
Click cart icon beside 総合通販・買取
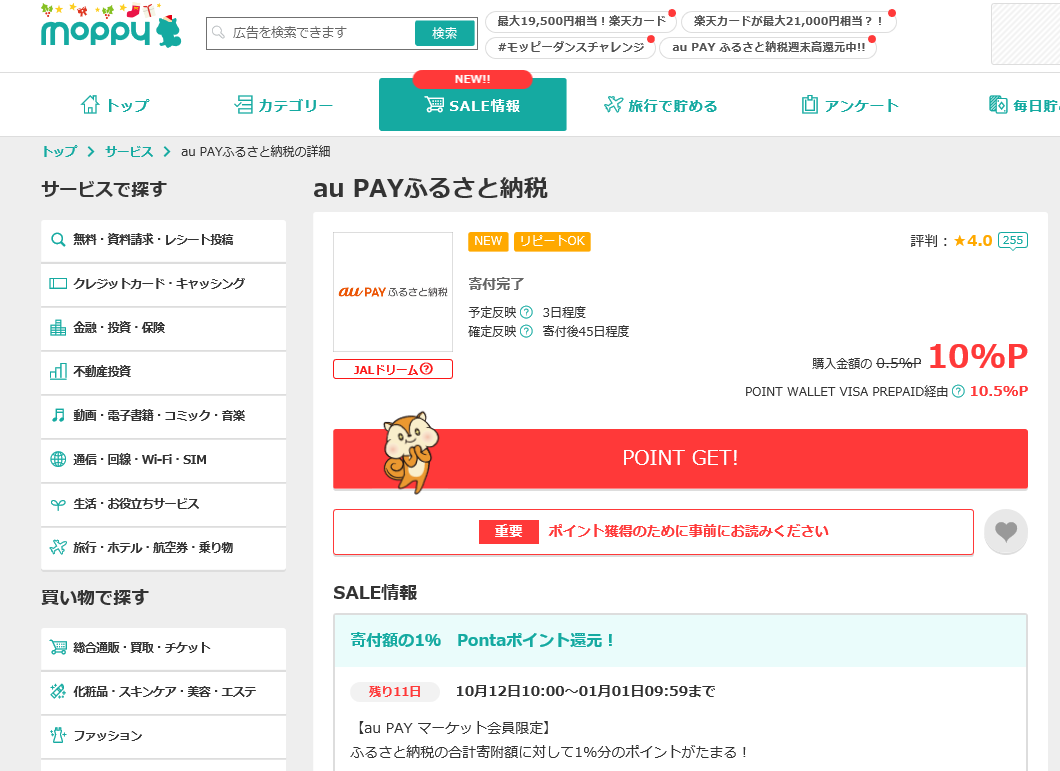[58, 647]
